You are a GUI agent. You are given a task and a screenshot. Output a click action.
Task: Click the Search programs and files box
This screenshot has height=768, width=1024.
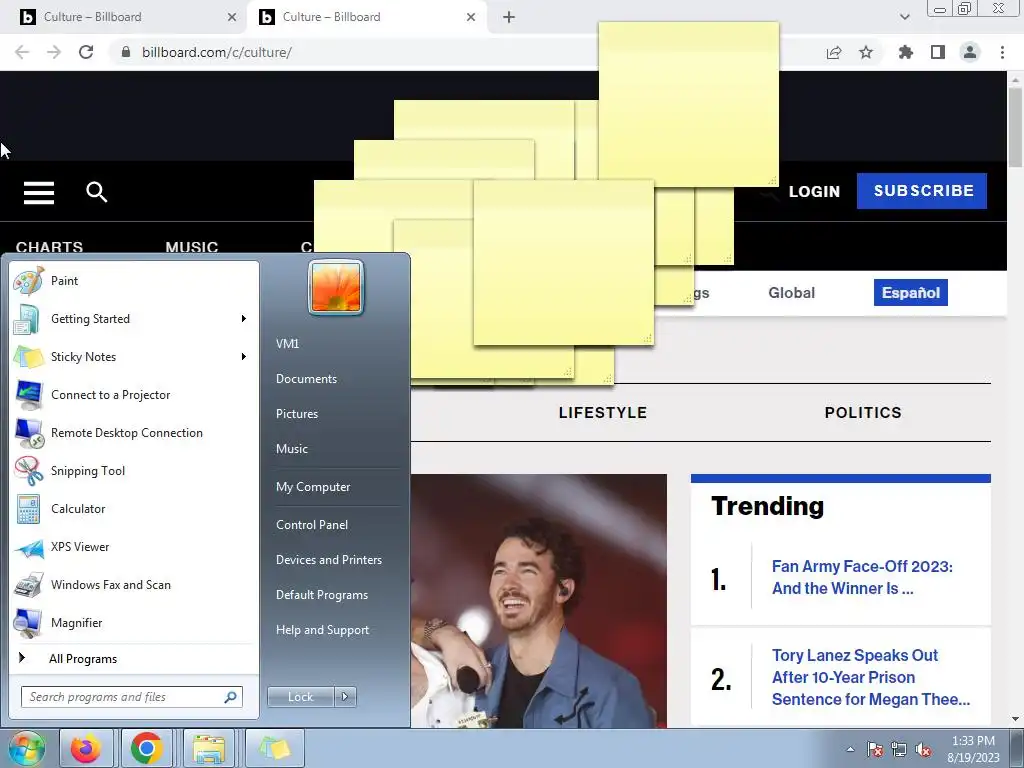(x=132, y=697)
